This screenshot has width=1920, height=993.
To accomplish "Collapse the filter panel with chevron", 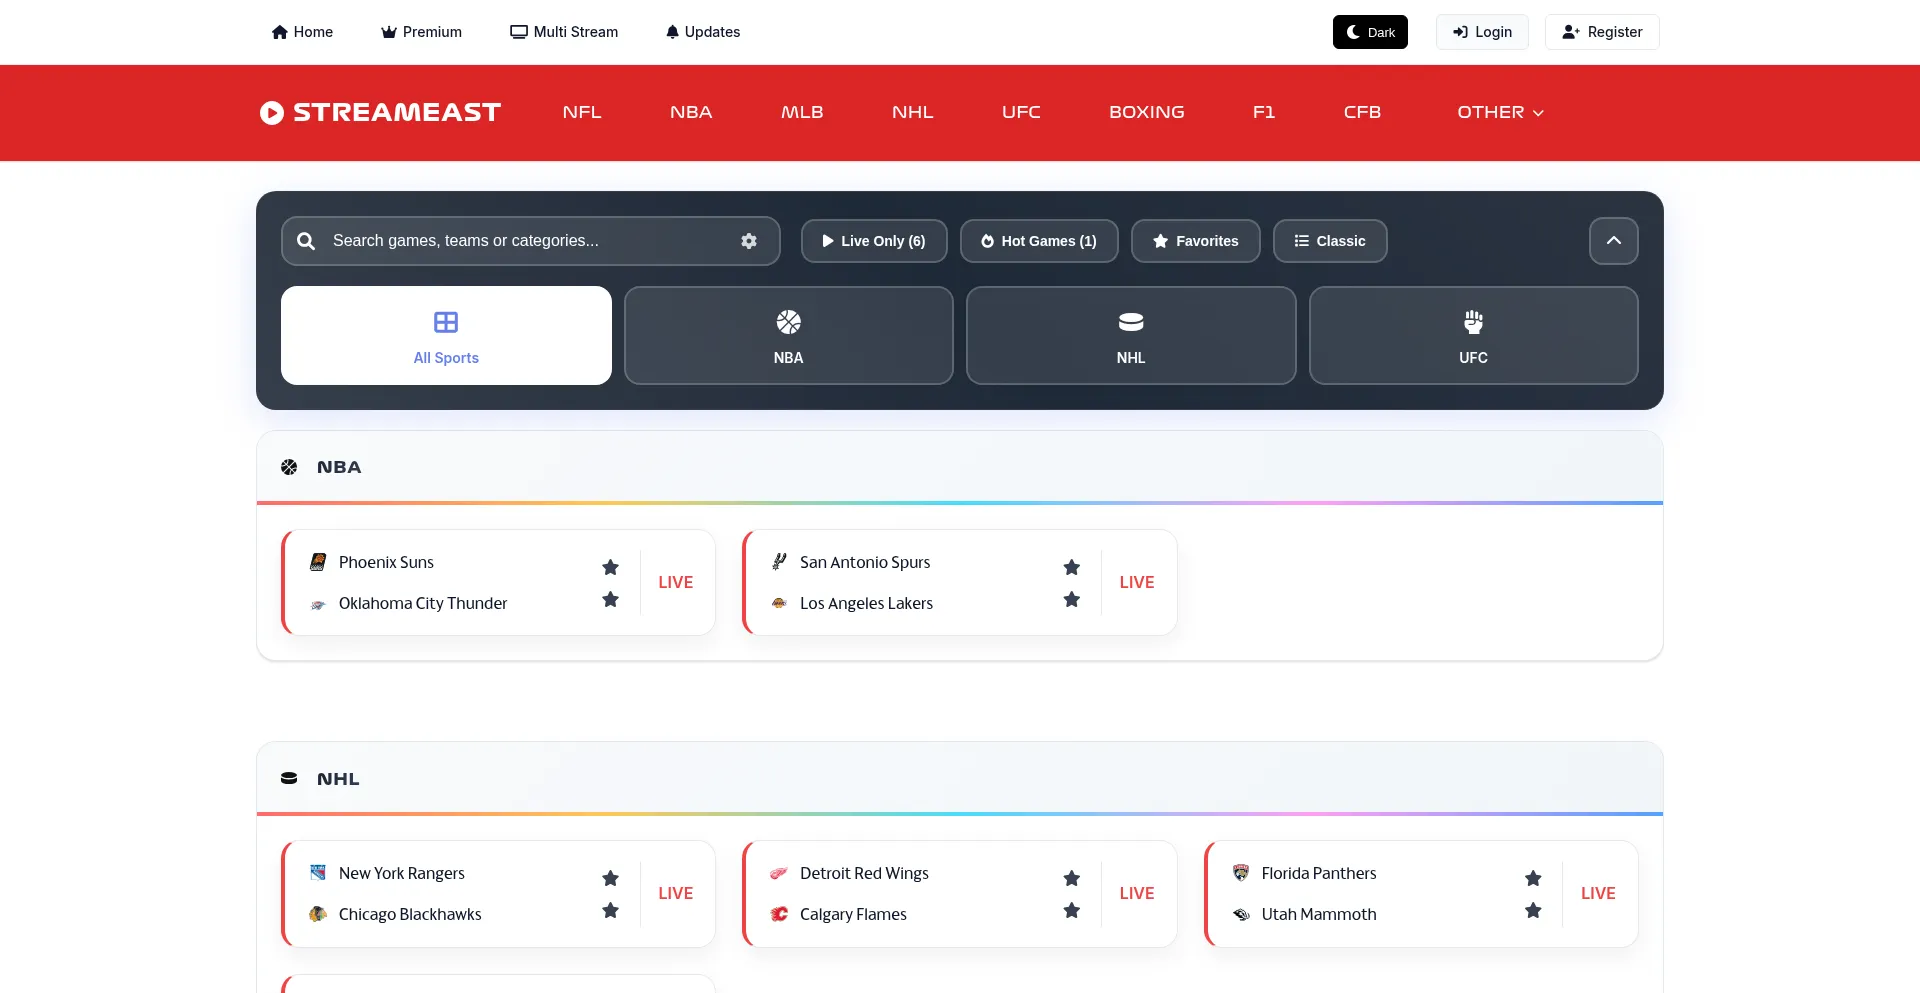I will coord(1614,241).
